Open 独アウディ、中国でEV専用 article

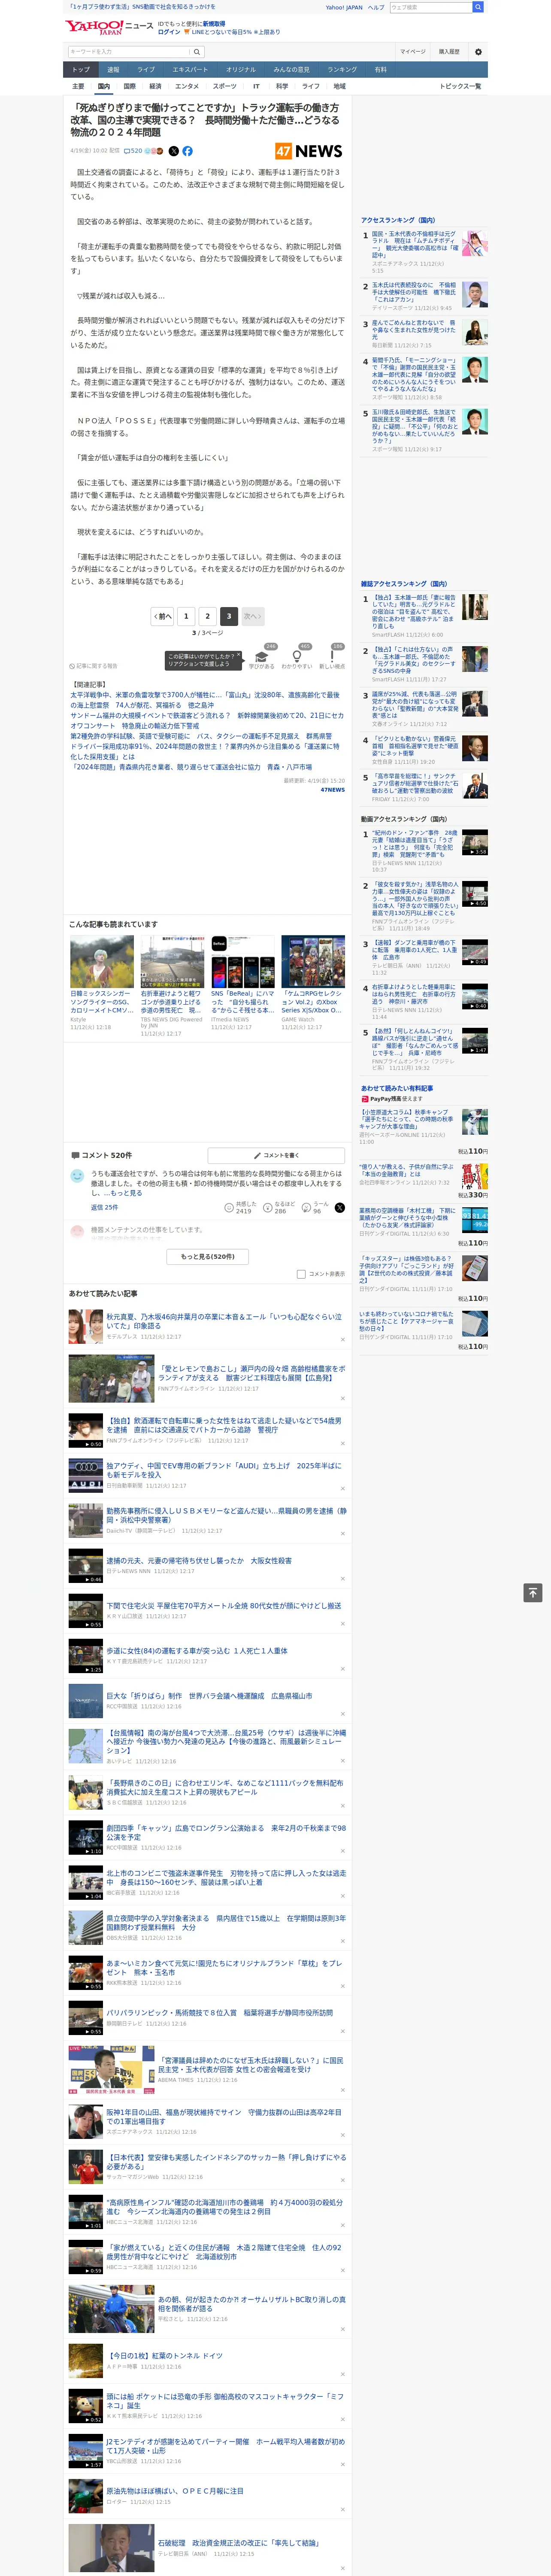pos(224,1470)
